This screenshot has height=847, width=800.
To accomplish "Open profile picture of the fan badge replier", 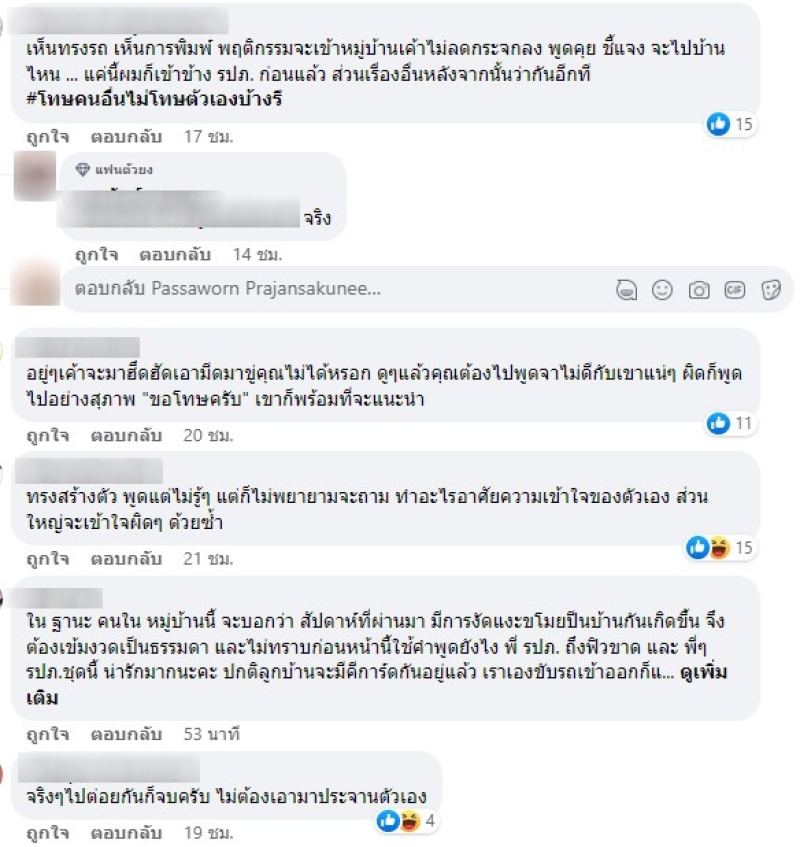I will tap(35, 177).
